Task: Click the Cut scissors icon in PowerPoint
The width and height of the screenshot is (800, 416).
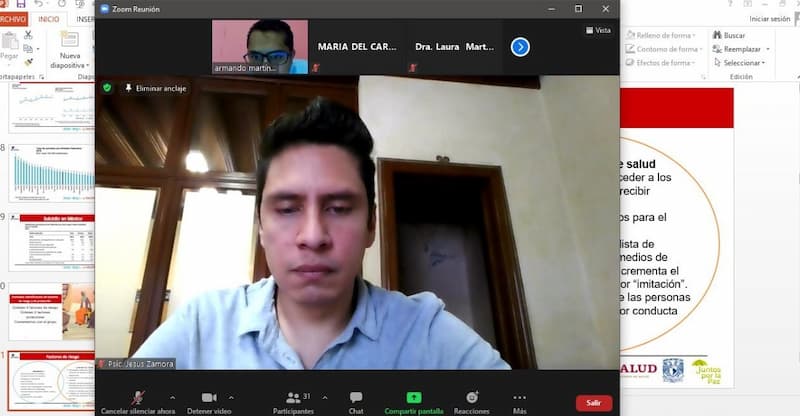Action: click(28, 35)
